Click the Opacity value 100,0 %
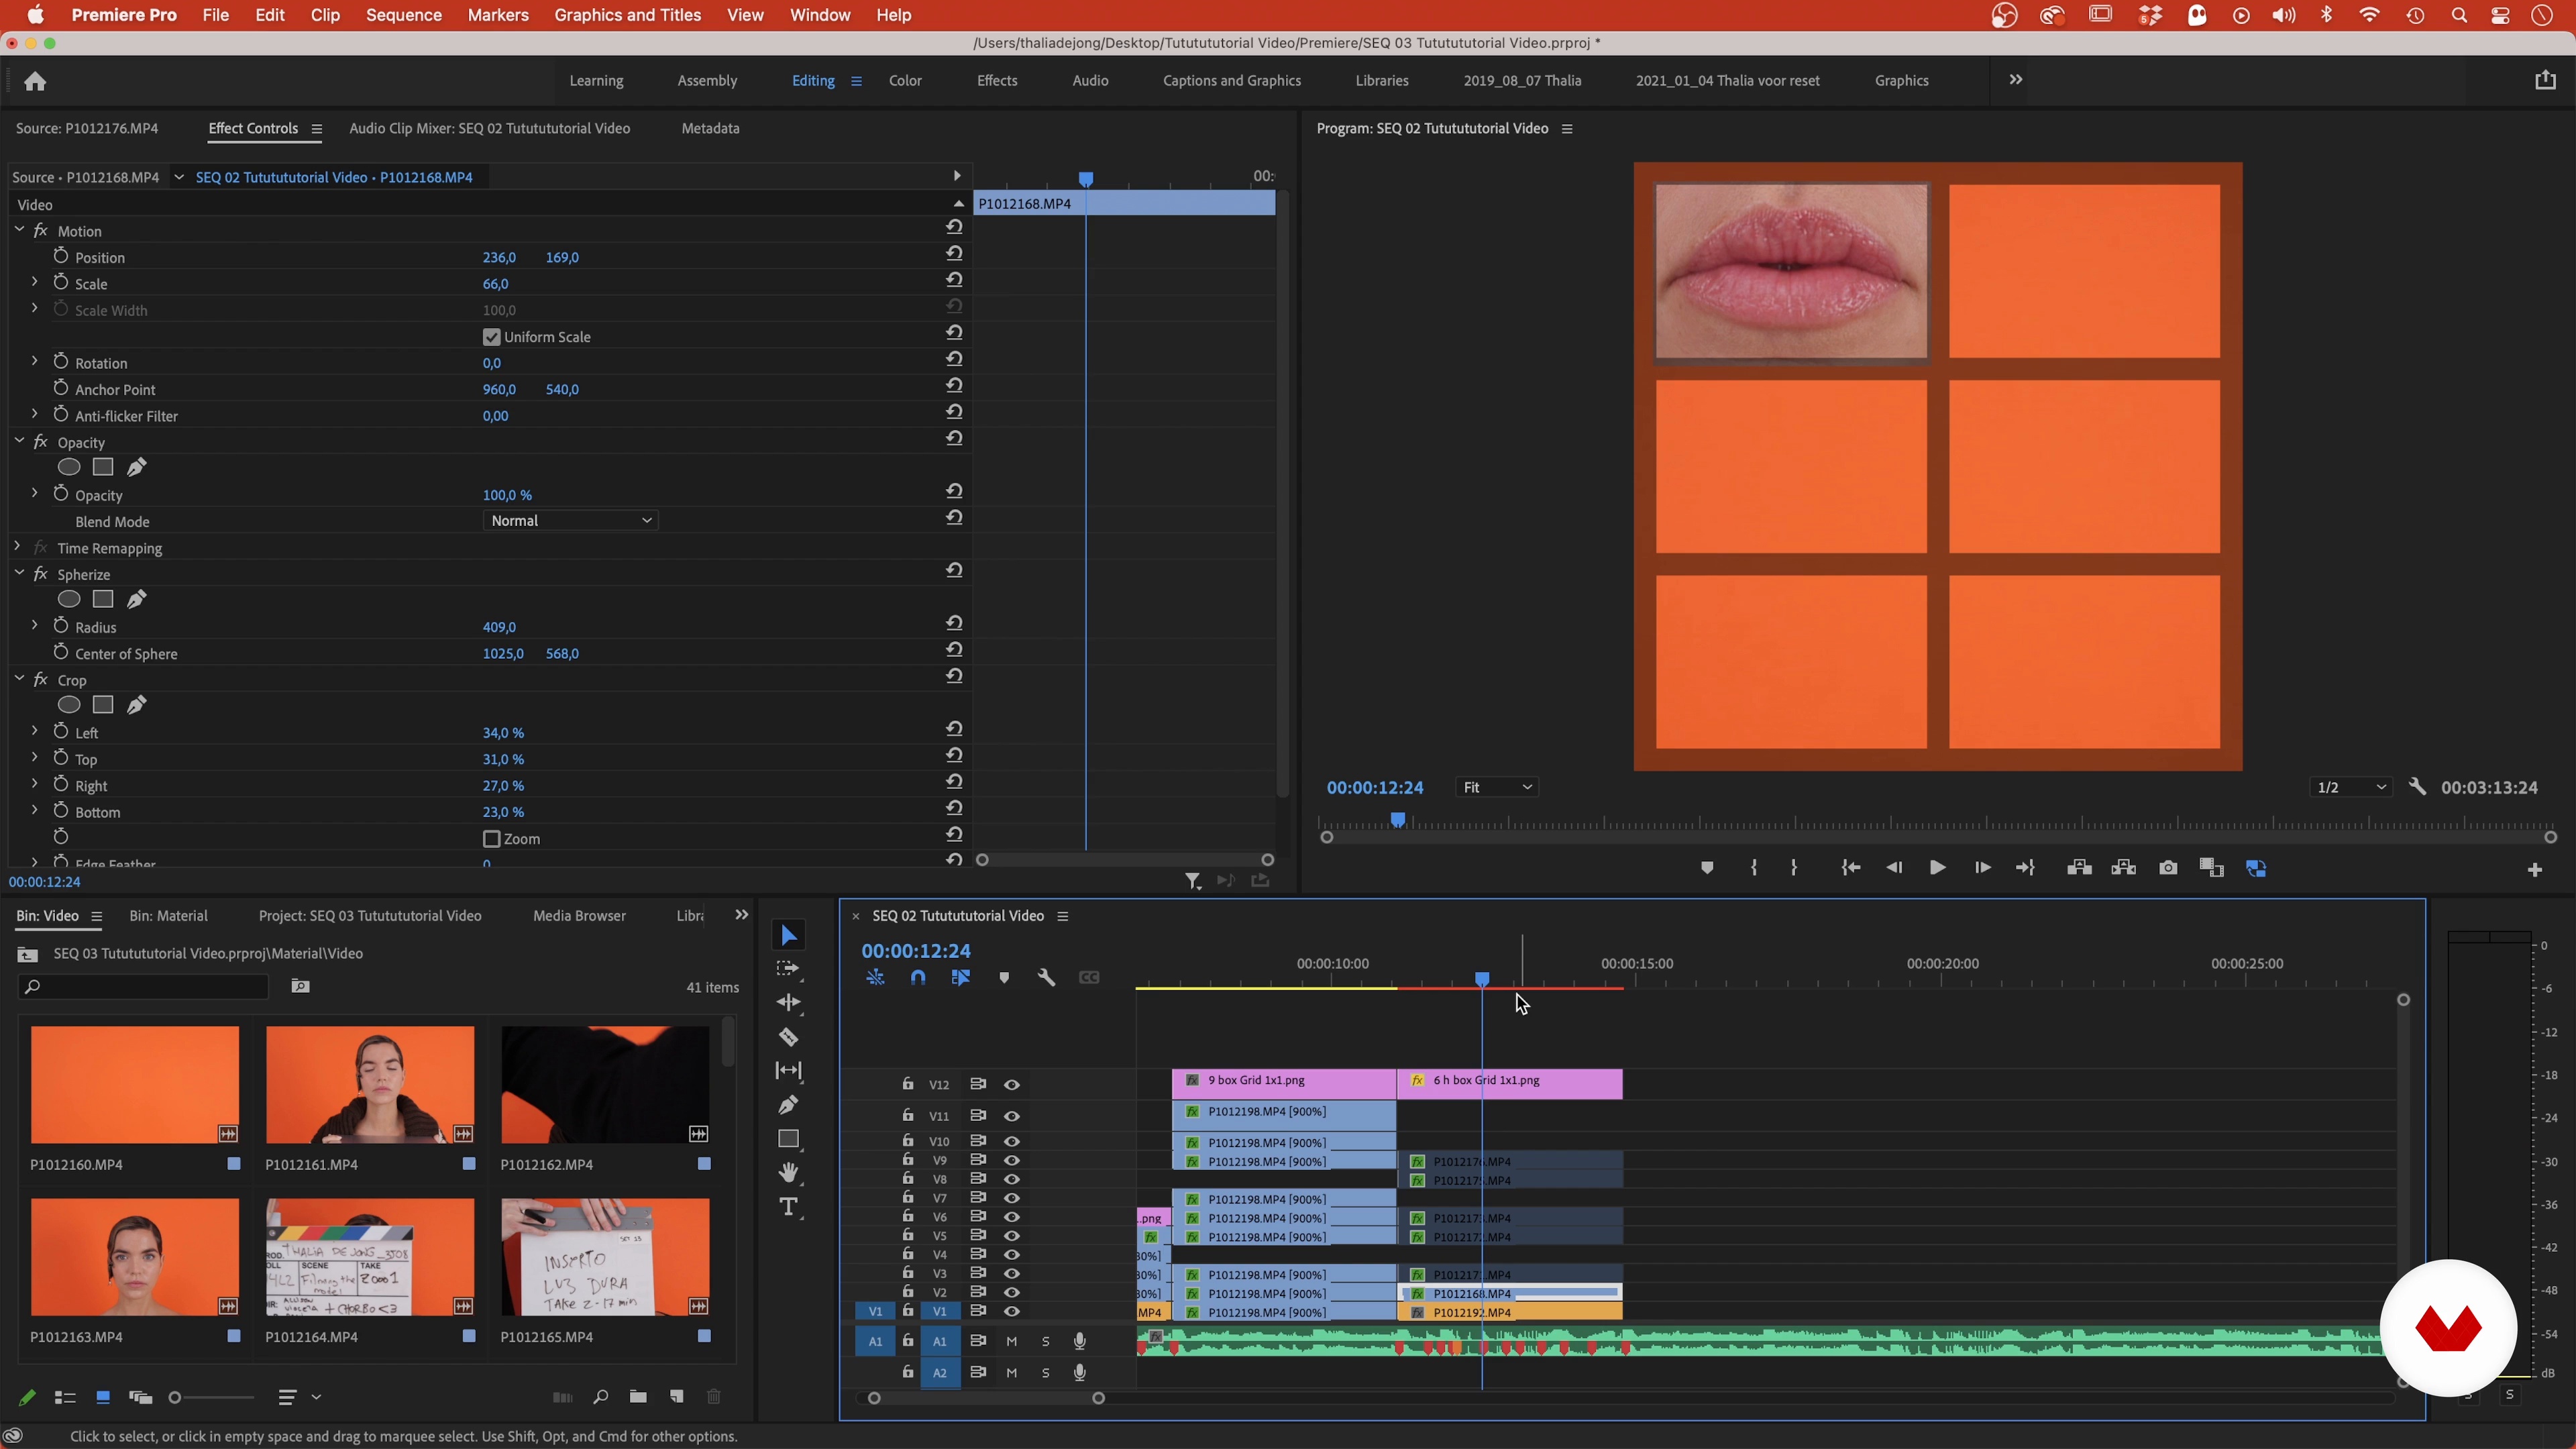 pos(507,495)
